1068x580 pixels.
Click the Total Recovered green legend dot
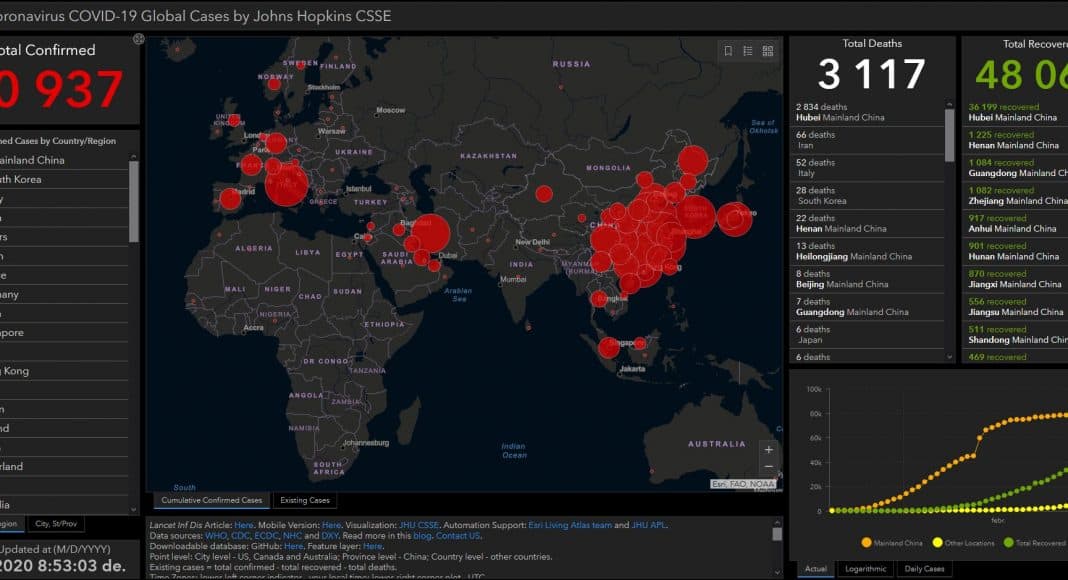tap(1008, 543)
